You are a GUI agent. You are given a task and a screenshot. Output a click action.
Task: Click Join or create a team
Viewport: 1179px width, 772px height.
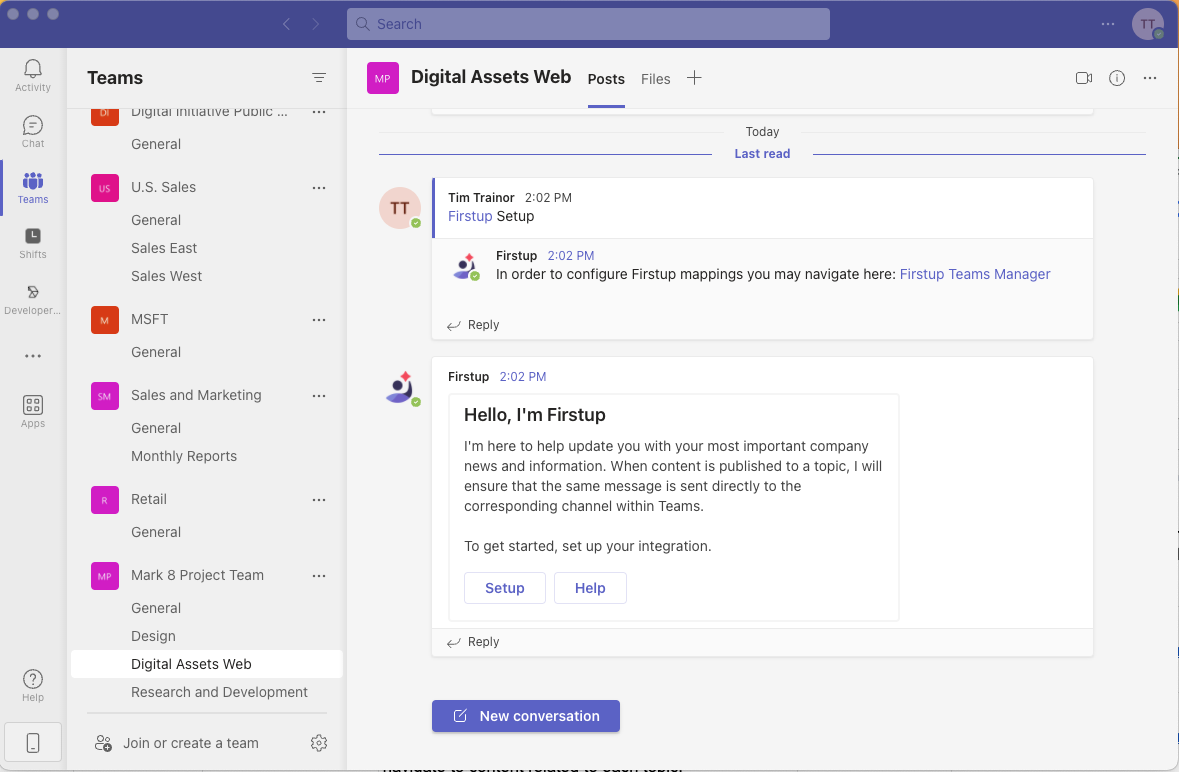(x=177, y=743)
